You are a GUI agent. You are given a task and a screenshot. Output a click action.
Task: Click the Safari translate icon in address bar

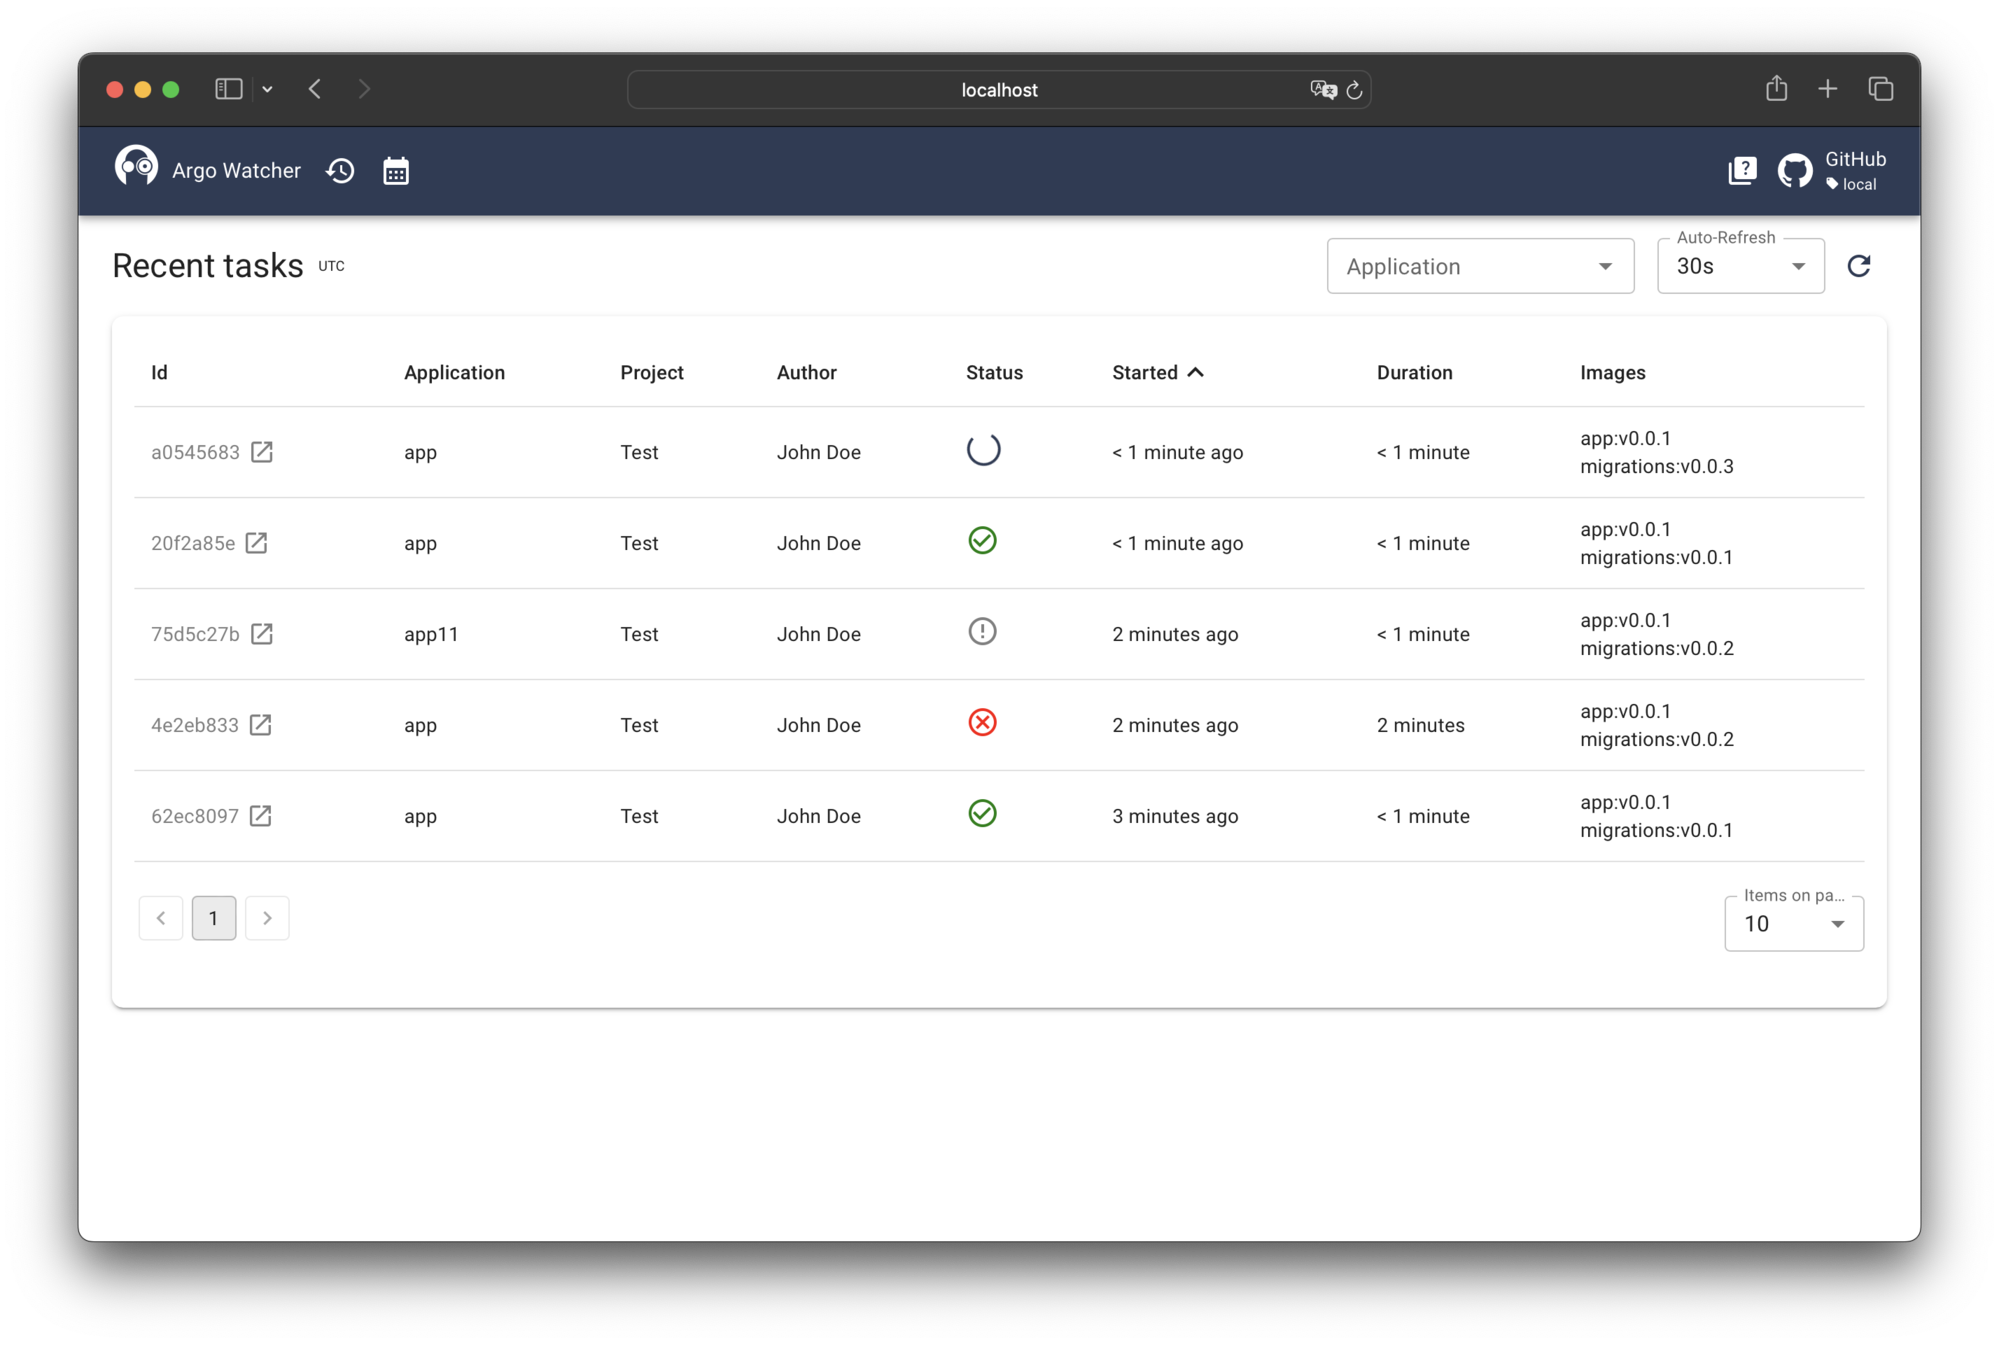click(x=1322, y=90)
